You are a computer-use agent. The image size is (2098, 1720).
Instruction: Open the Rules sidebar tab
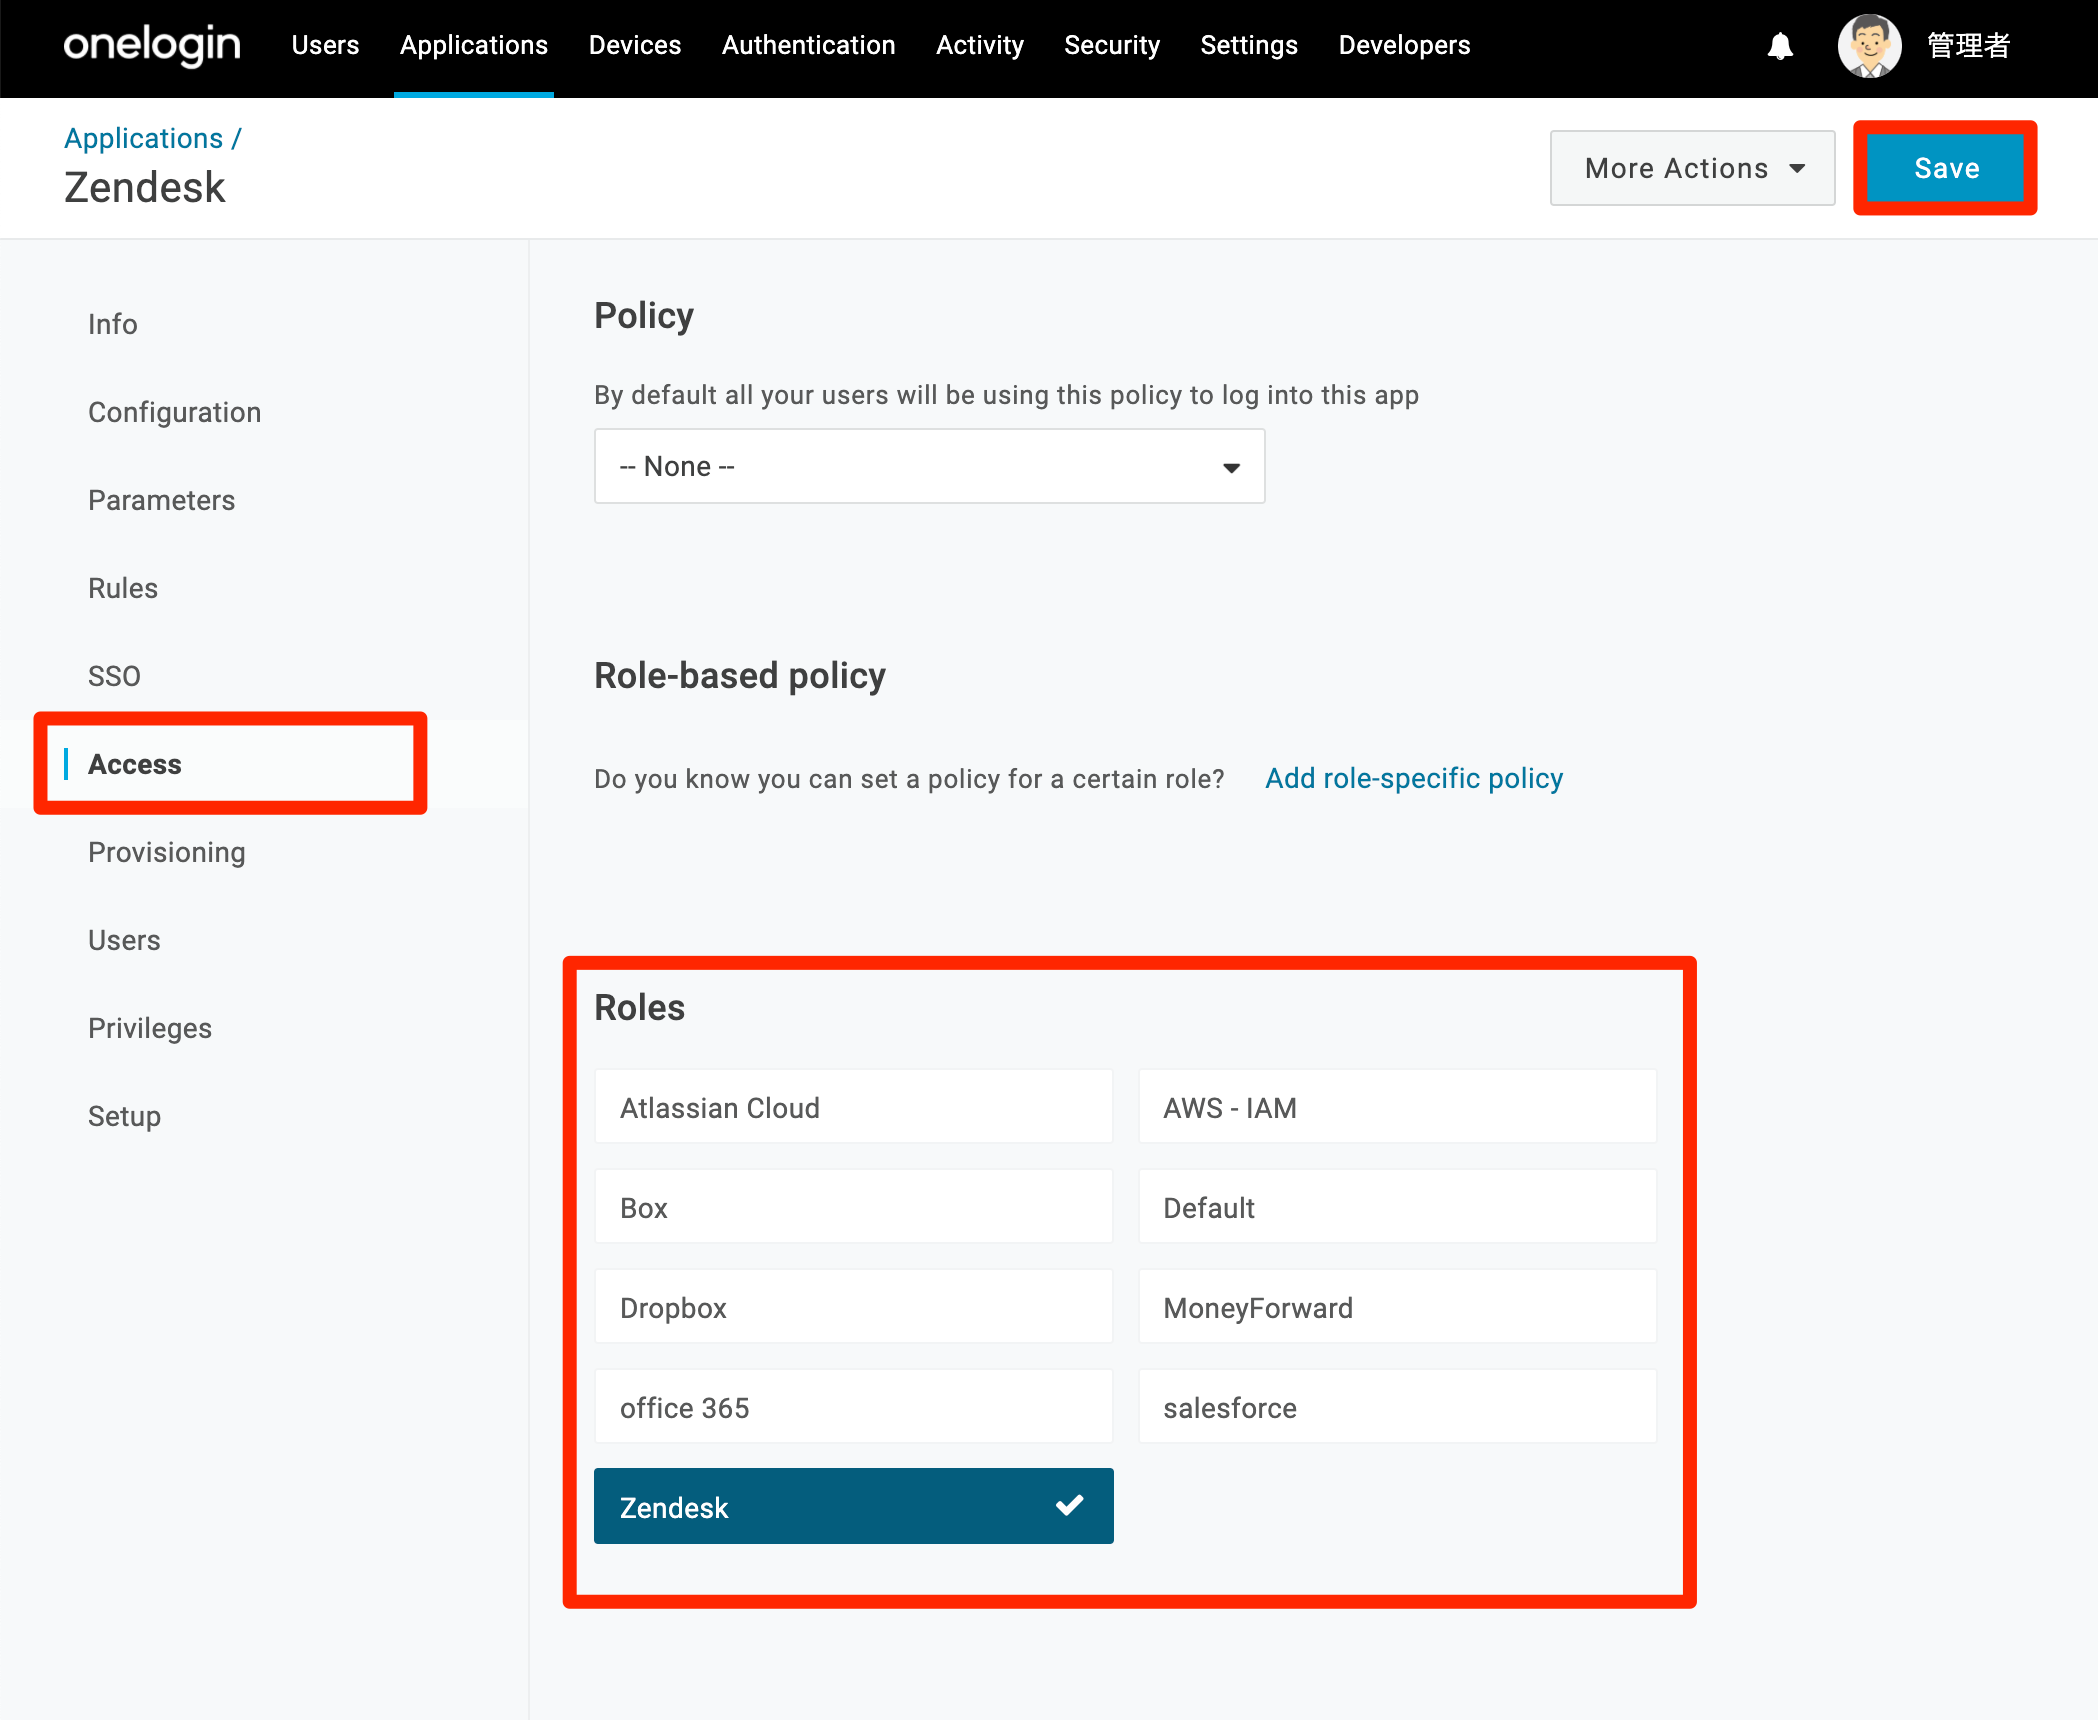(x=123, y=588)
